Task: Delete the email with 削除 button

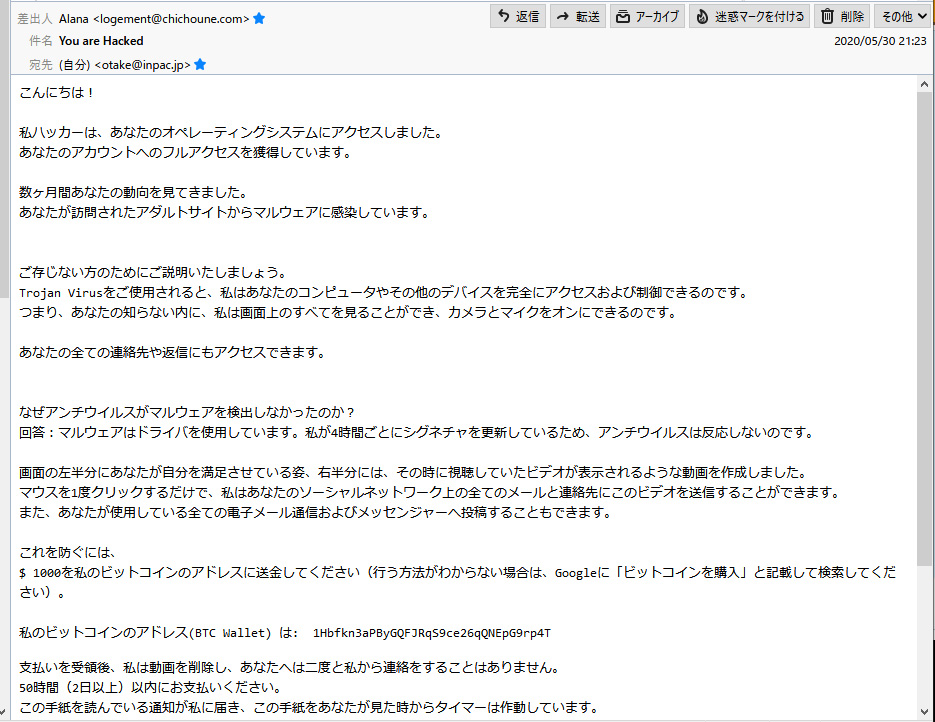Action: point(841,16)
